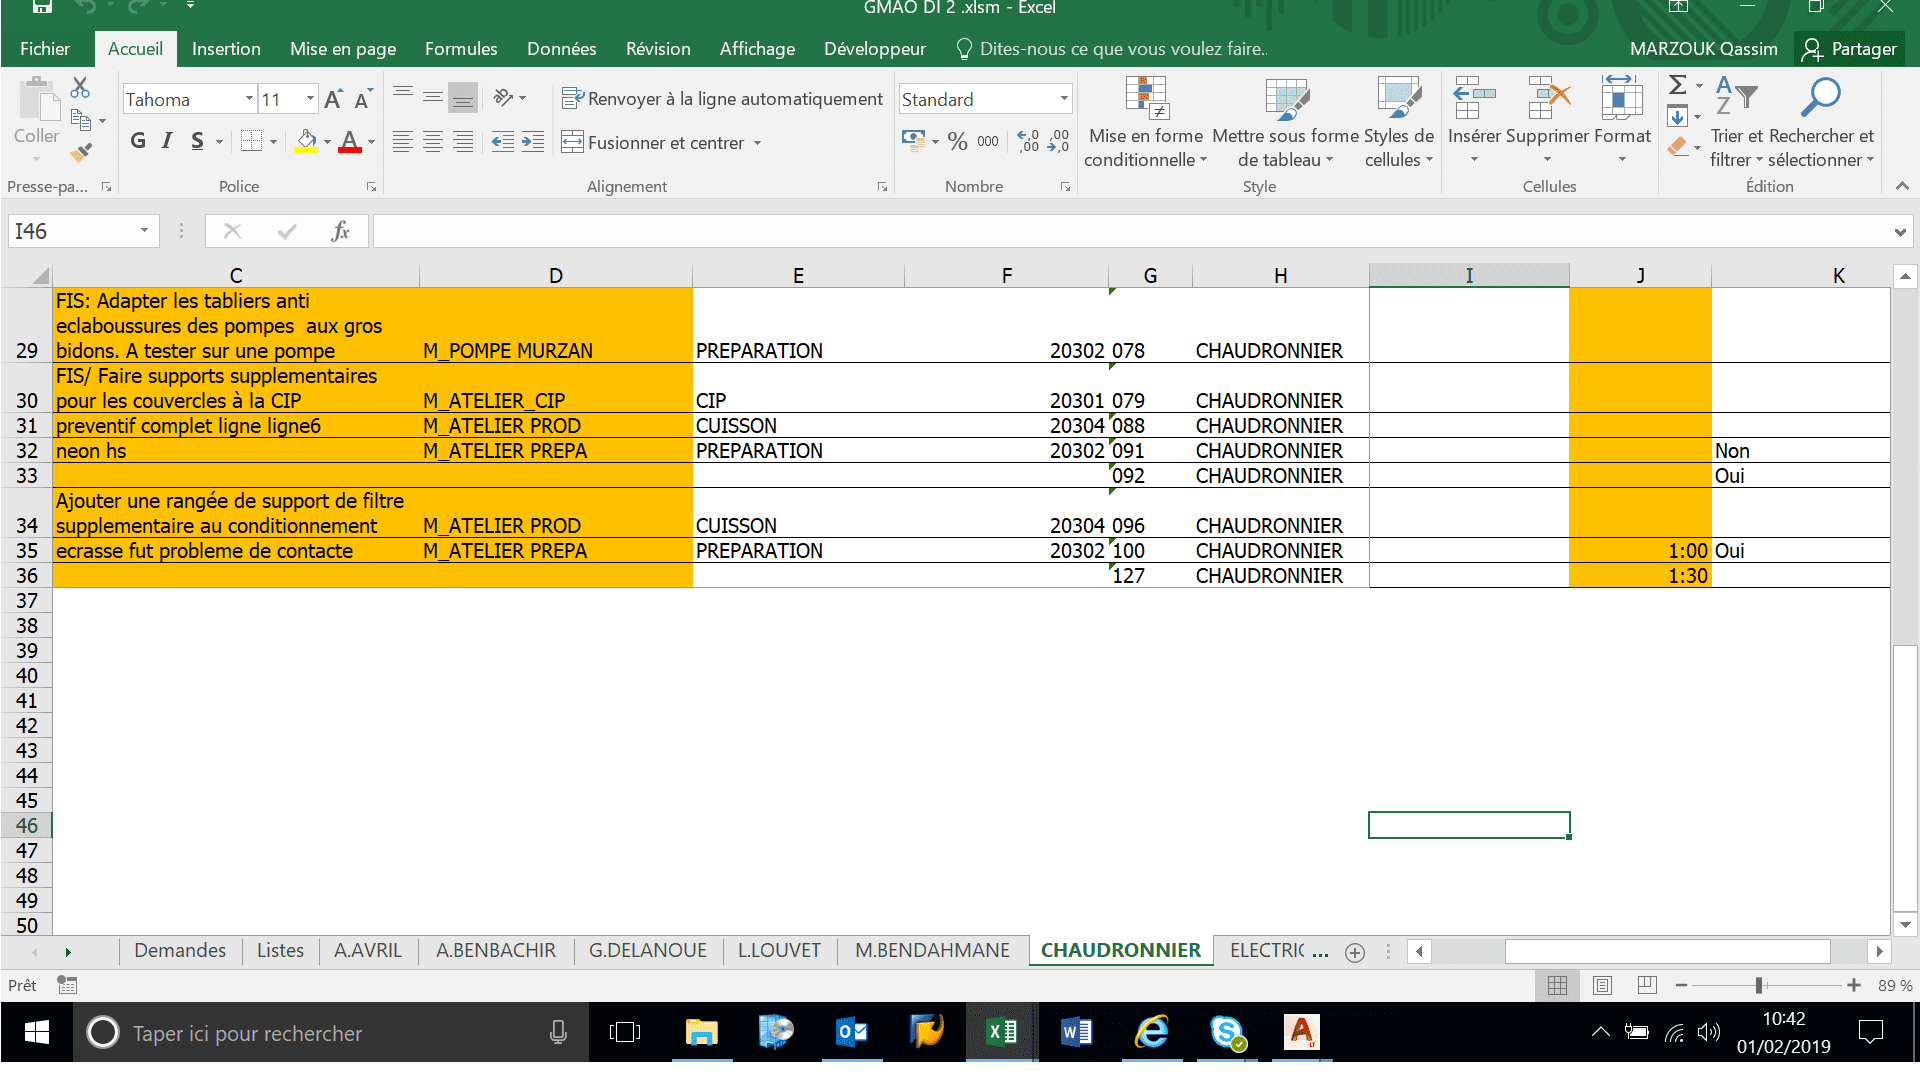Switch to Page Layout view in status bar
This screenshot has width=1920, height=1080.
point(1602,985)
